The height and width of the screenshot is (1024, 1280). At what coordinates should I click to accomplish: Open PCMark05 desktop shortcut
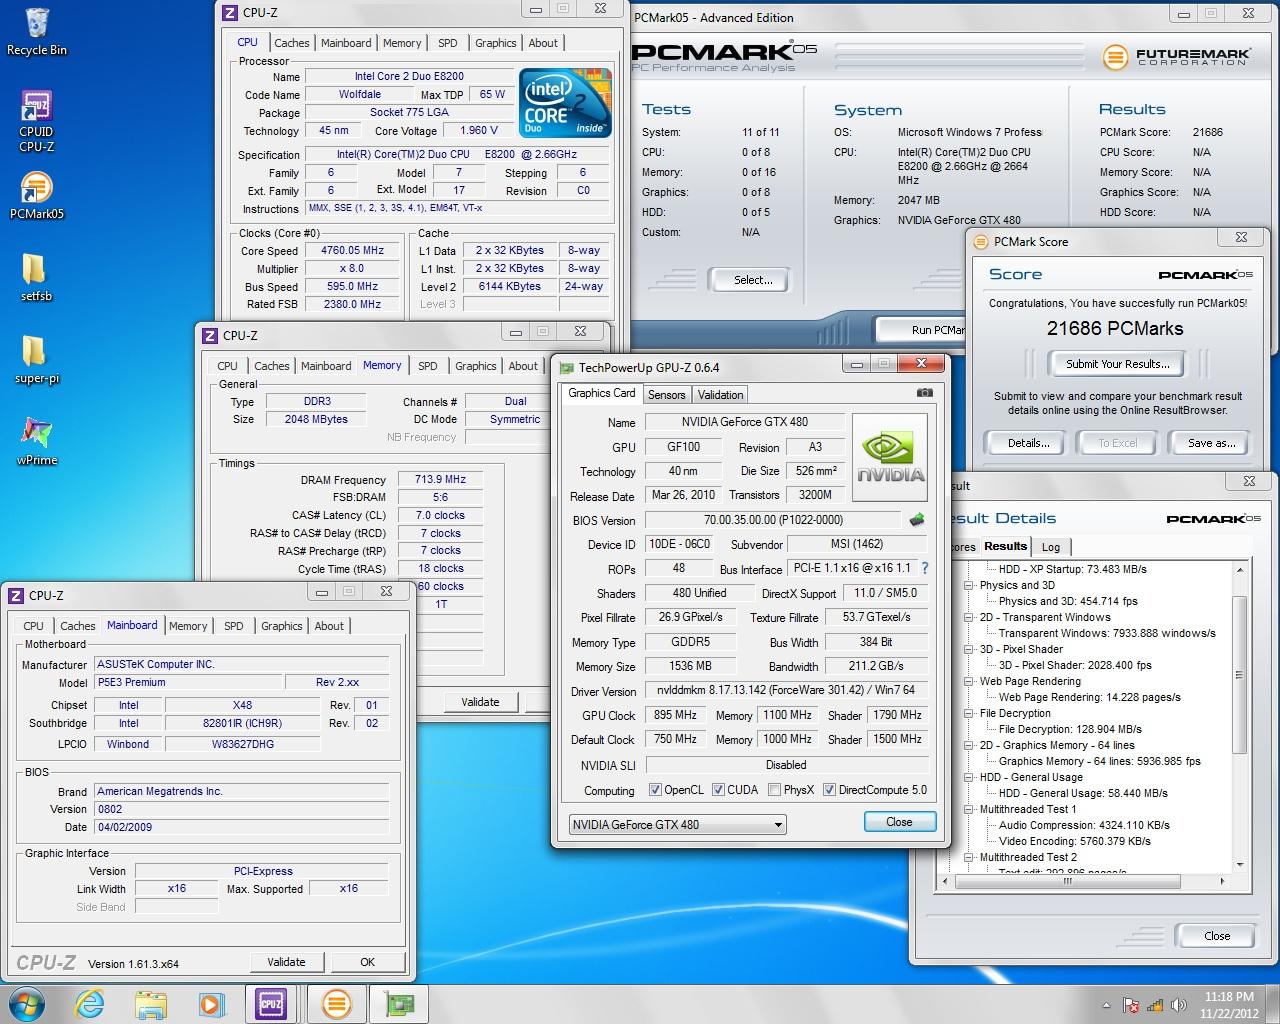36,195
